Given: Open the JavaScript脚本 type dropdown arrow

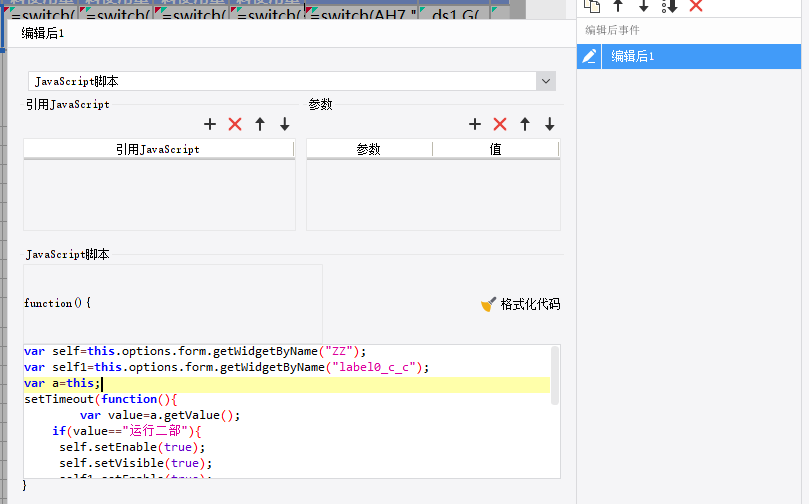Looking at the screenshot, I should coord(546,81).
